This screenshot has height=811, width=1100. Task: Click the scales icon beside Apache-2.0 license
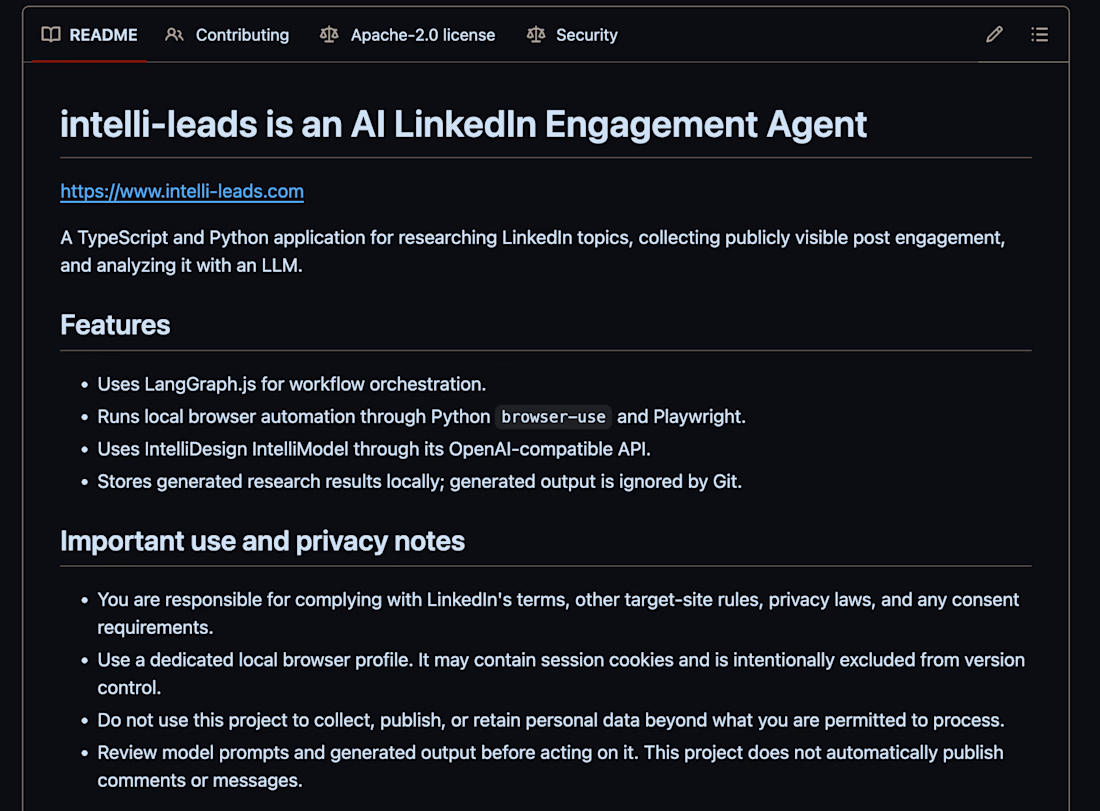click(329, 34)
